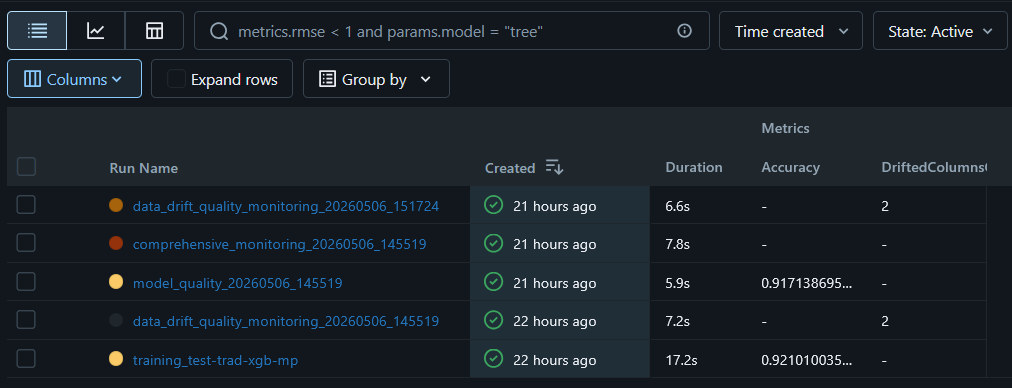Click the Run Name column header
1012x388 pixels.
[143, 168]
